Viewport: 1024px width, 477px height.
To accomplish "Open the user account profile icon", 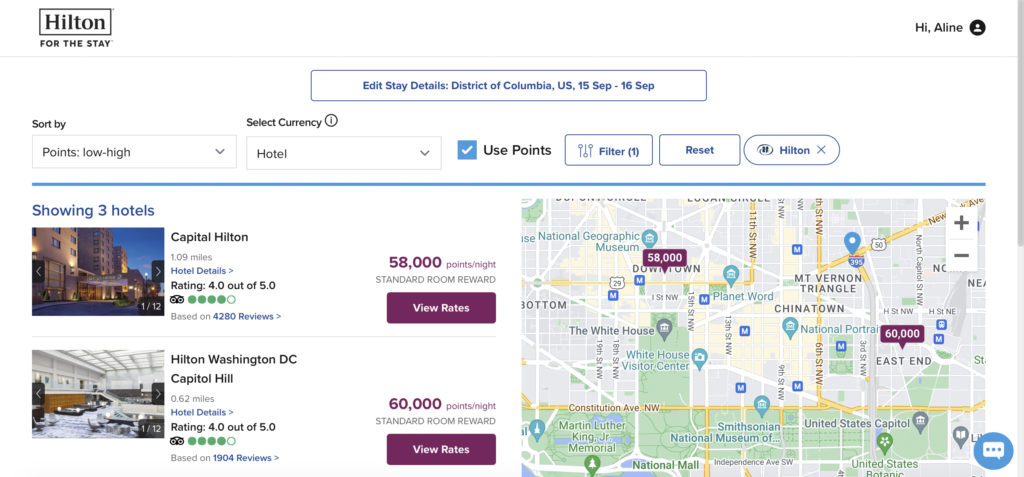I will pos(977,28).
